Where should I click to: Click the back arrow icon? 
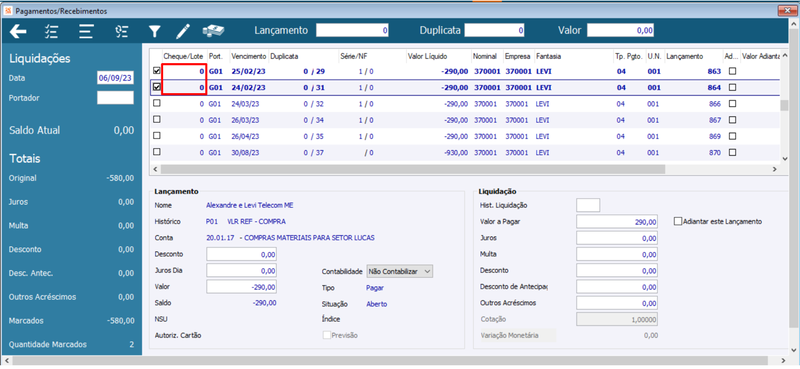click(x=18, y=32)
